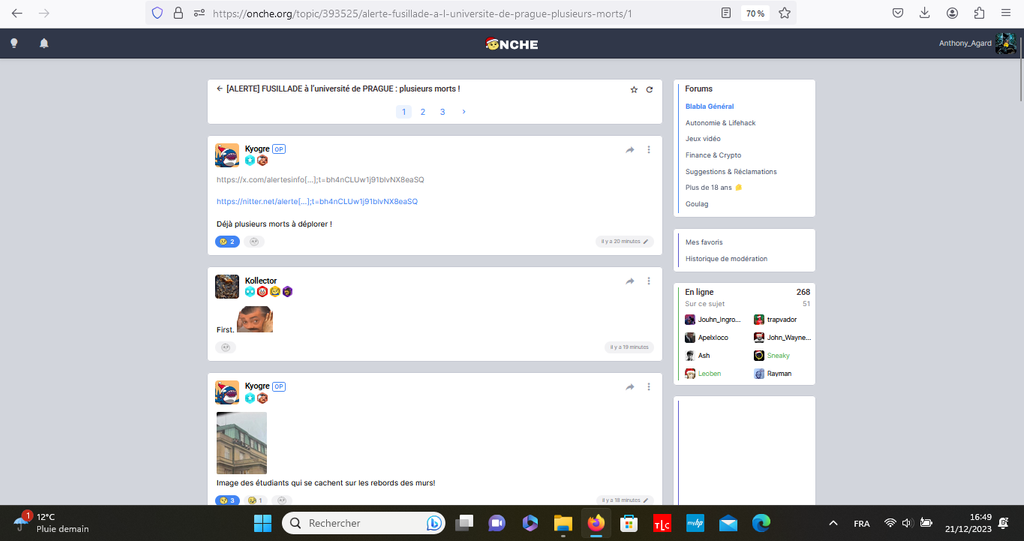Share Kollector's post using arrow icon

630,281
